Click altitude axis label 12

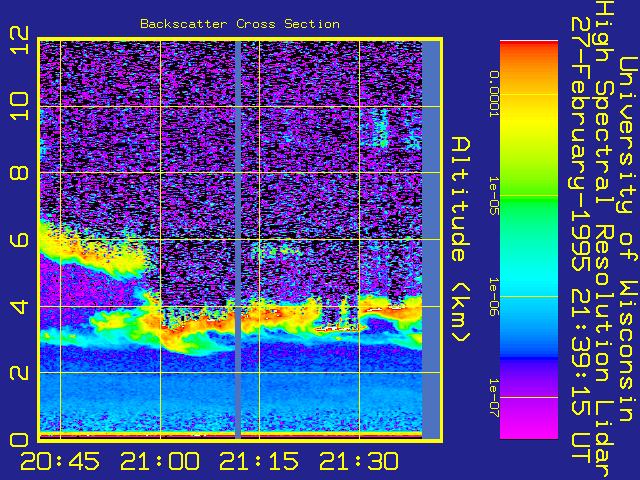(20, 40)
